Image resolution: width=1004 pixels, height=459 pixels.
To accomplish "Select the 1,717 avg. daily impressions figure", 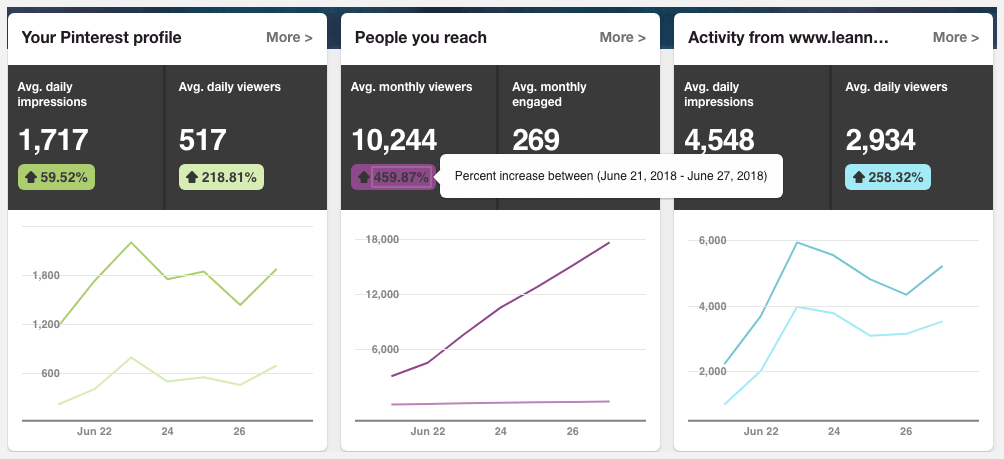I will coord(53,140).
